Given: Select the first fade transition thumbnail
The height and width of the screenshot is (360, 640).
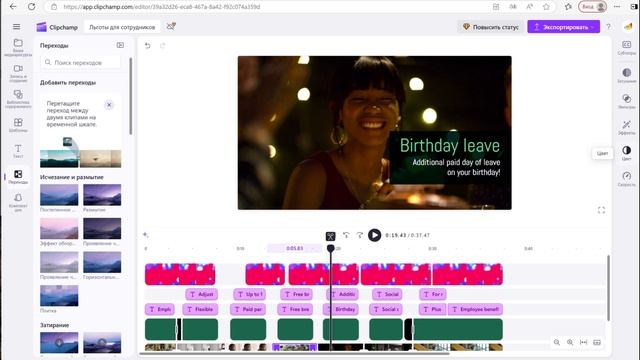Looking at the screenshot, I should click(x=59, y=195).
